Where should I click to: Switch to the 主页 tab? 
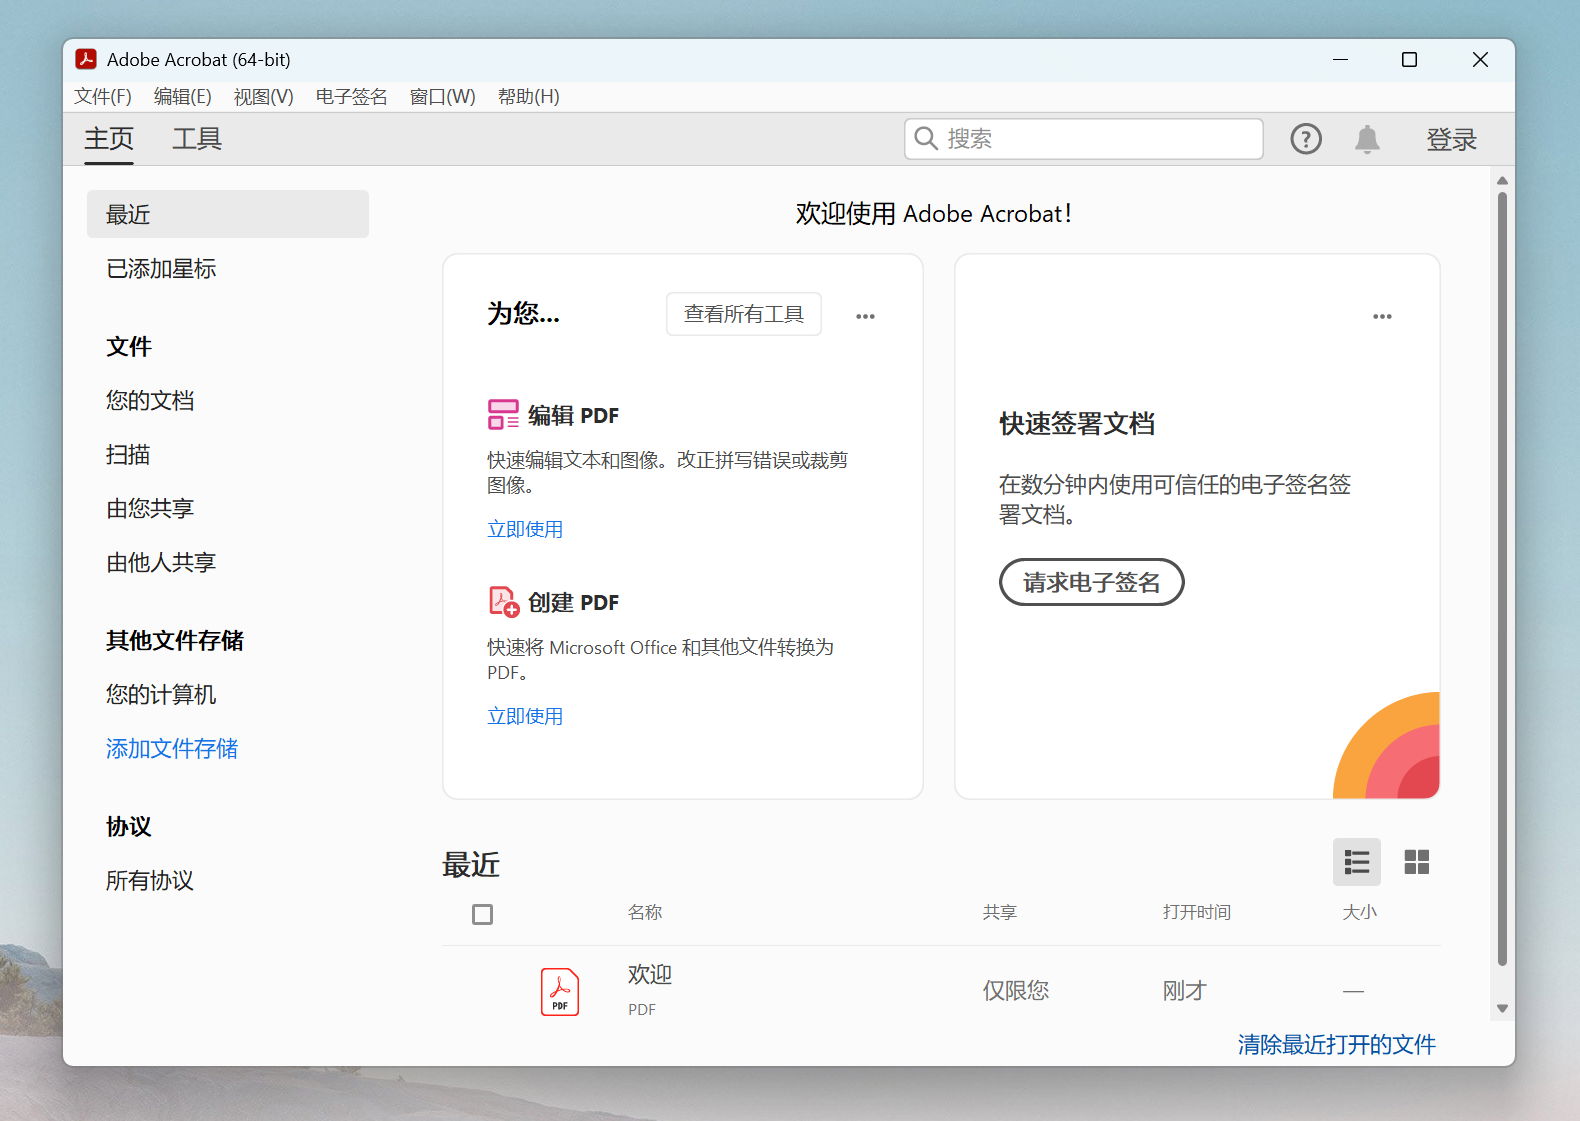(x=109, y=139)
